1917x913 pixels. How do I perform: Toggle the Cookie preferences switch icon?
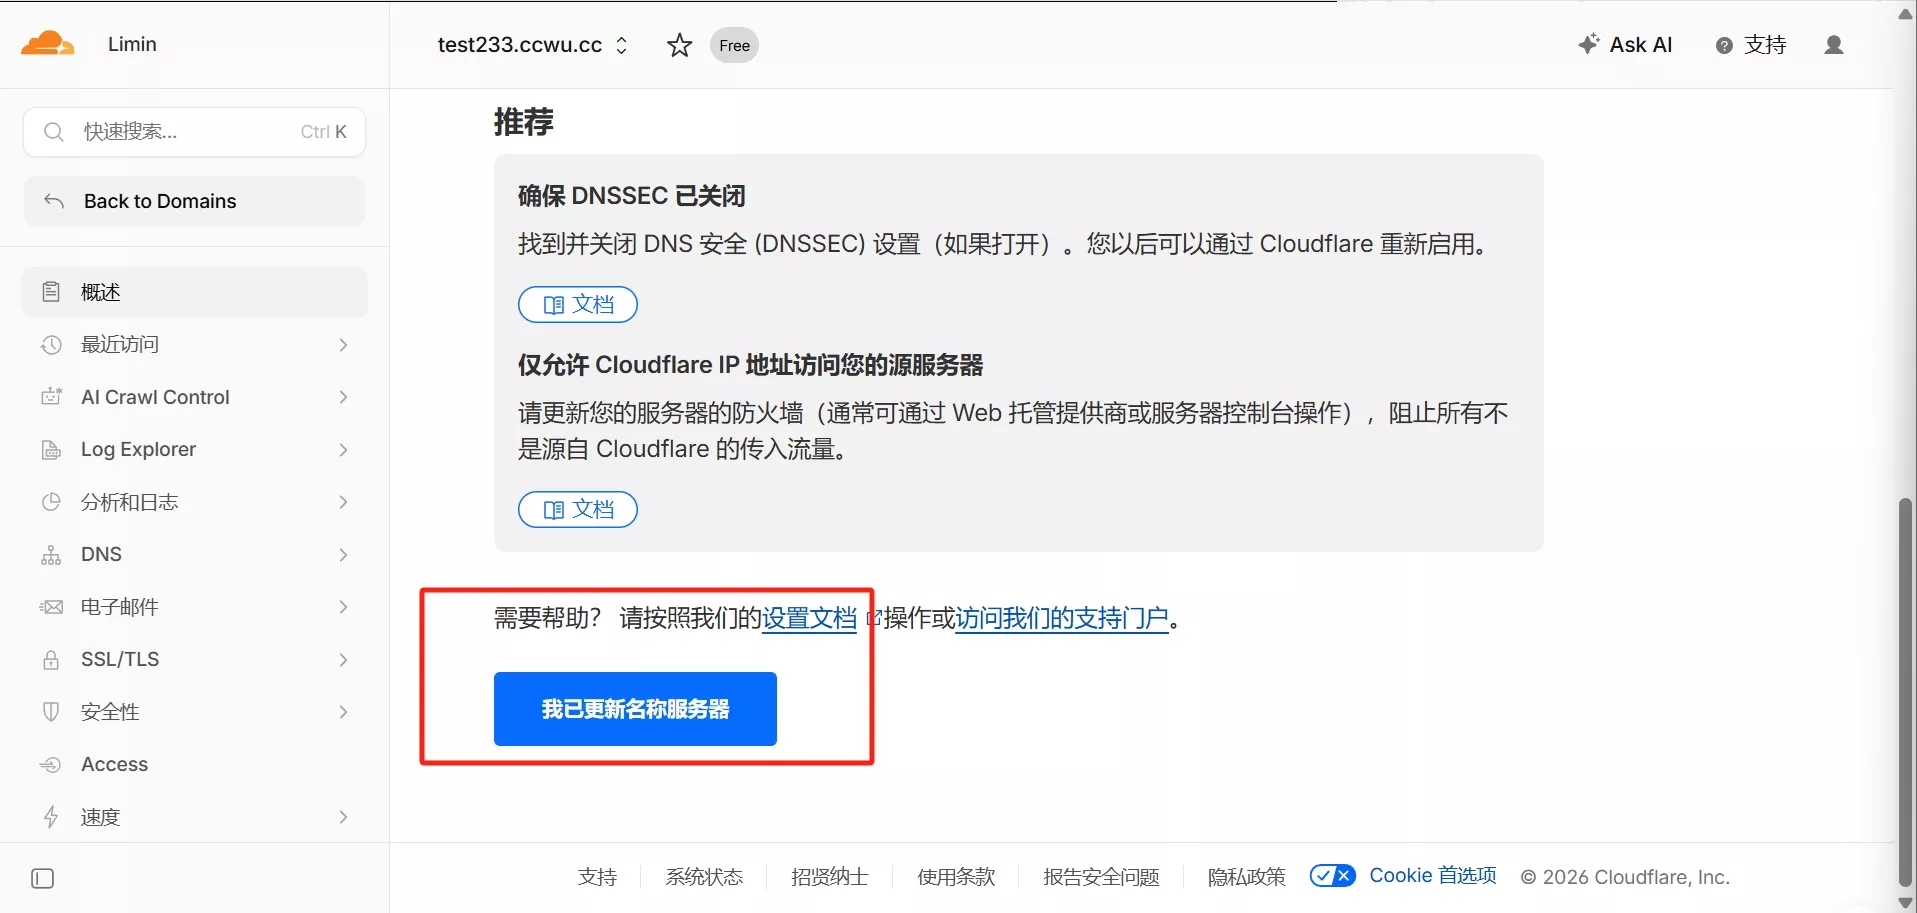tap(1333, 876)
